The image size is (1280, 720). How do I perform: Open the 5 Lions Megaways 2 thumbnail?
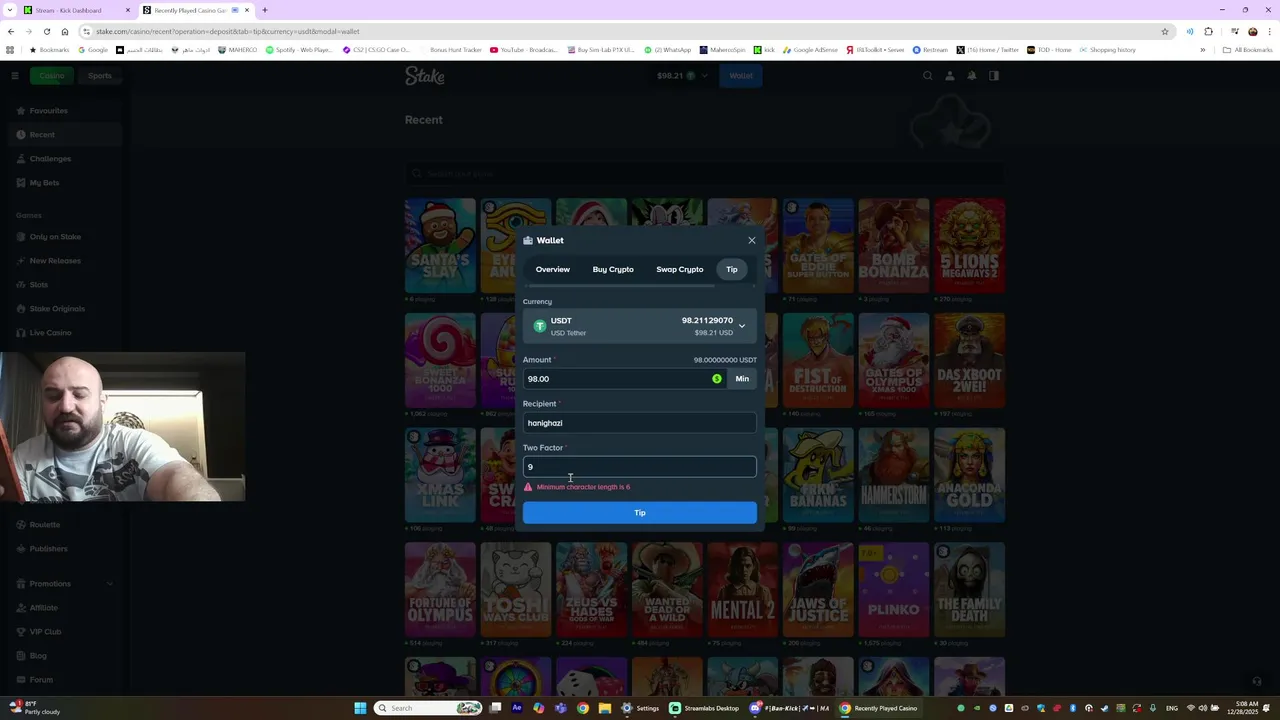pyautogui.click(x=970, y=246)
